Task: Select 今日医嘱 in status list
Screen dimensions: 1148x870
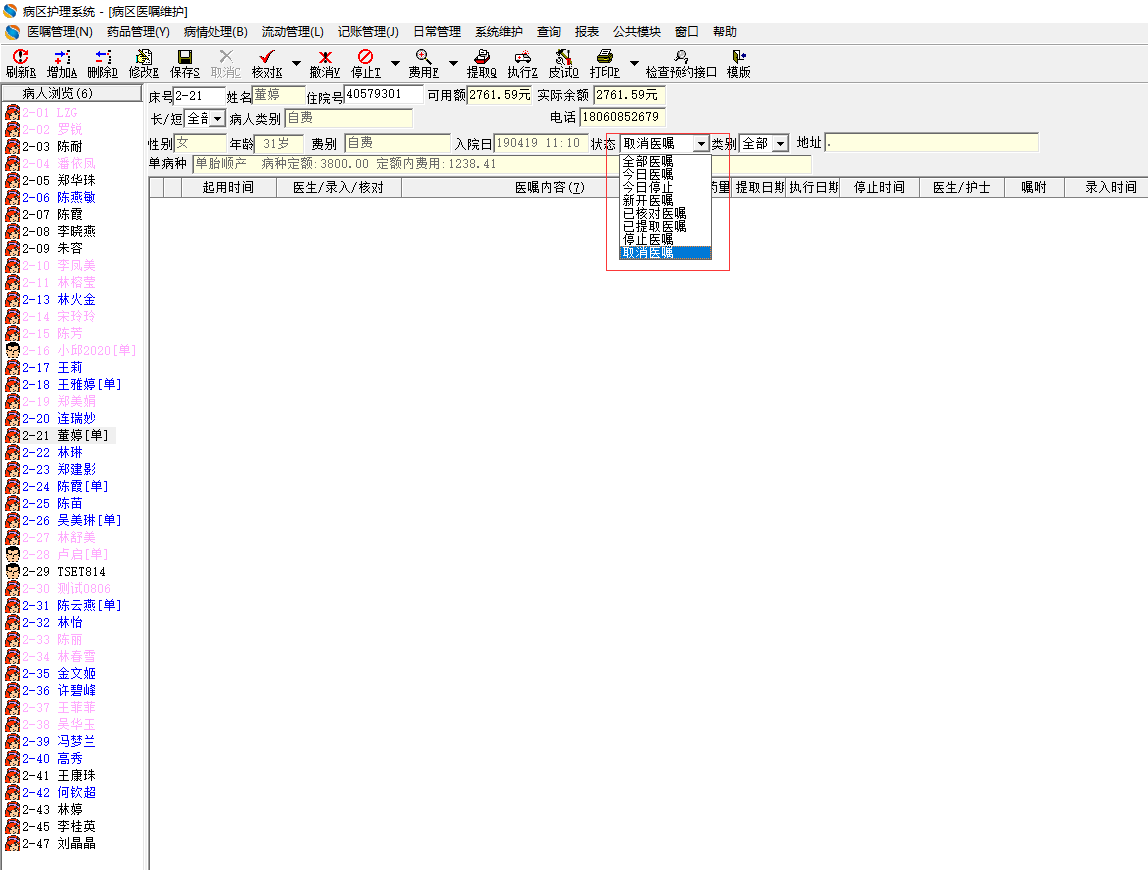Action: pos(666,175)
